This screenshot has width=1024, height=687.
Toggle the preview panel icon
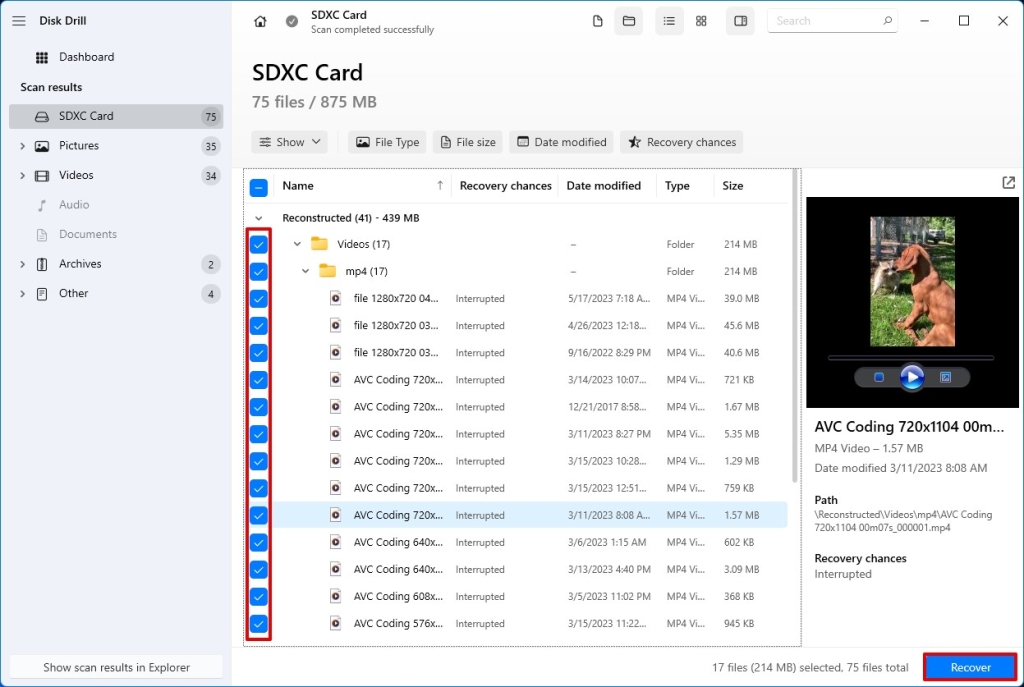coord(740,20)
